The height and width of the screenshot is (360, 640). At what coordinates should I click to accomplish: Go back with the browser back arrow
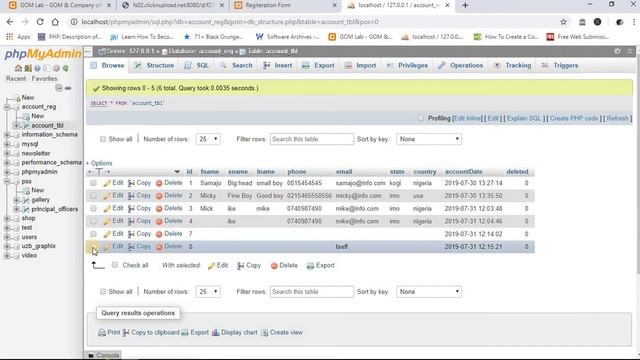10,22
